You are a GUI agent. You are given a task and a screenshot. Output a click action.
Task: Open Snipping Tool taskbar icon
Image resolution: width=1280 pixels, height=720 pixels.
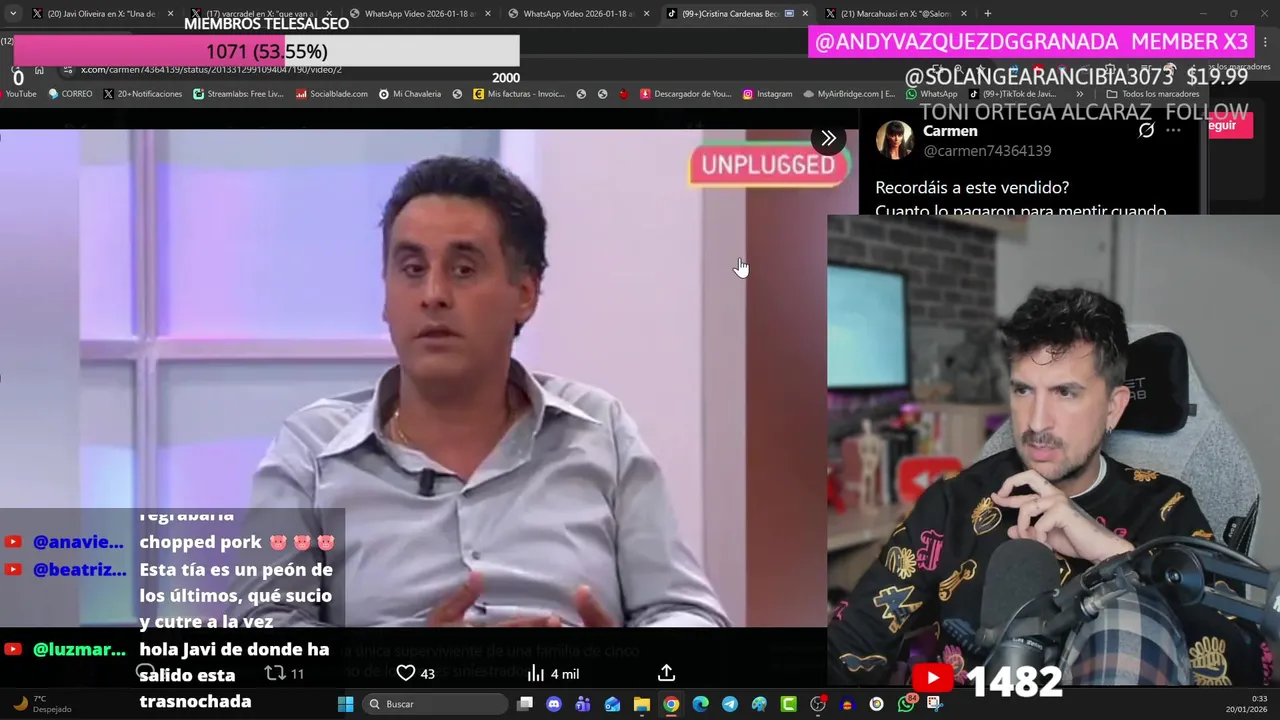click(934, 704)
